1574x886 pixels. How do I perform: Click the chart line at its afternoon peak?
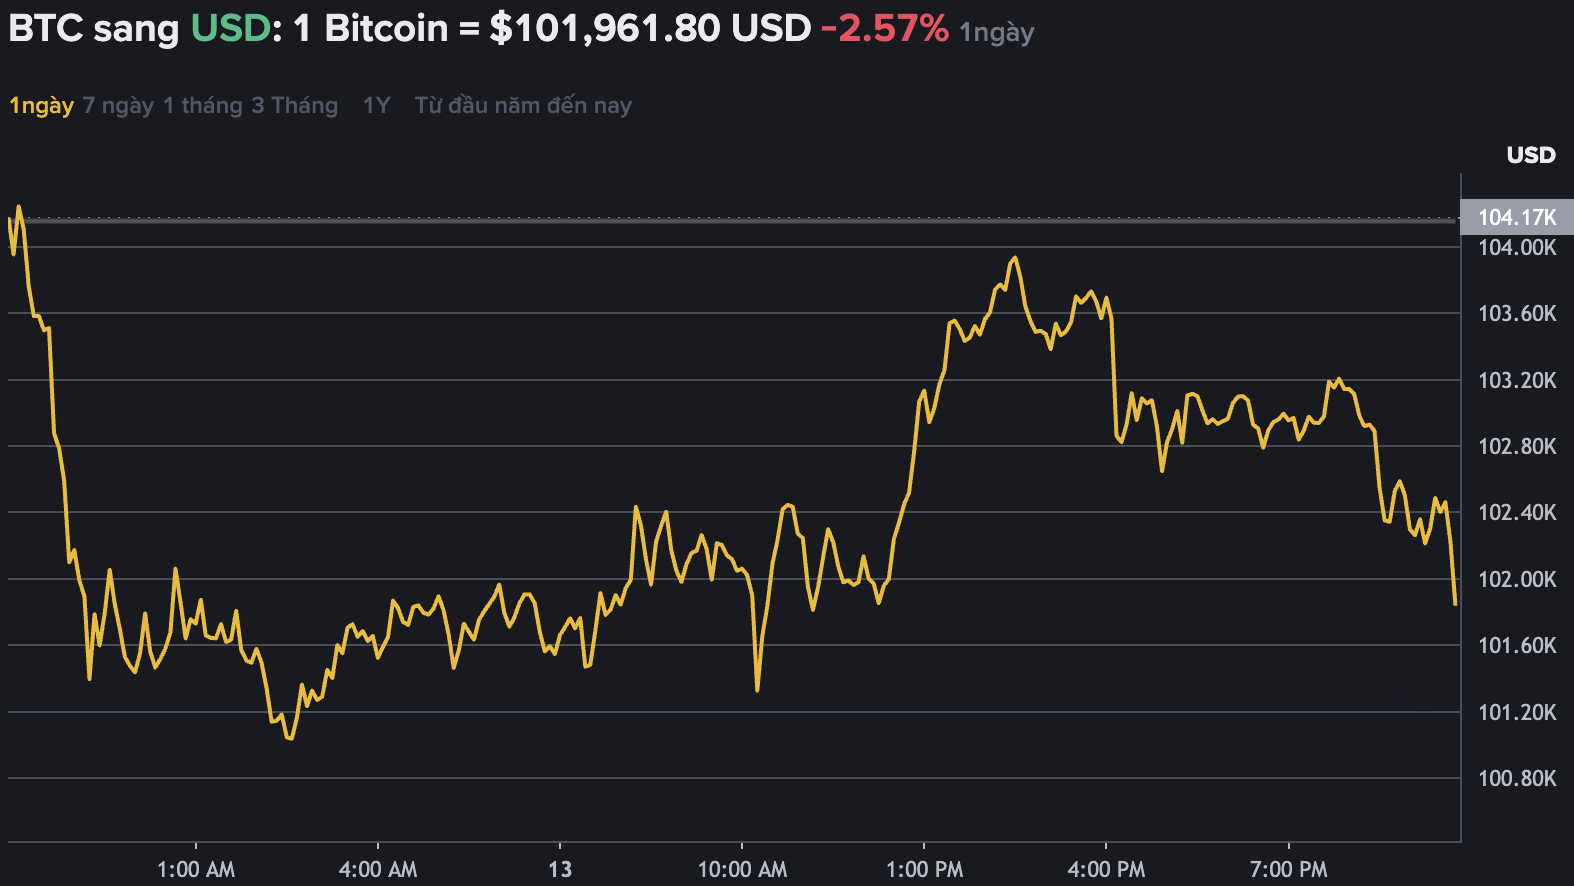[1014, 258]
